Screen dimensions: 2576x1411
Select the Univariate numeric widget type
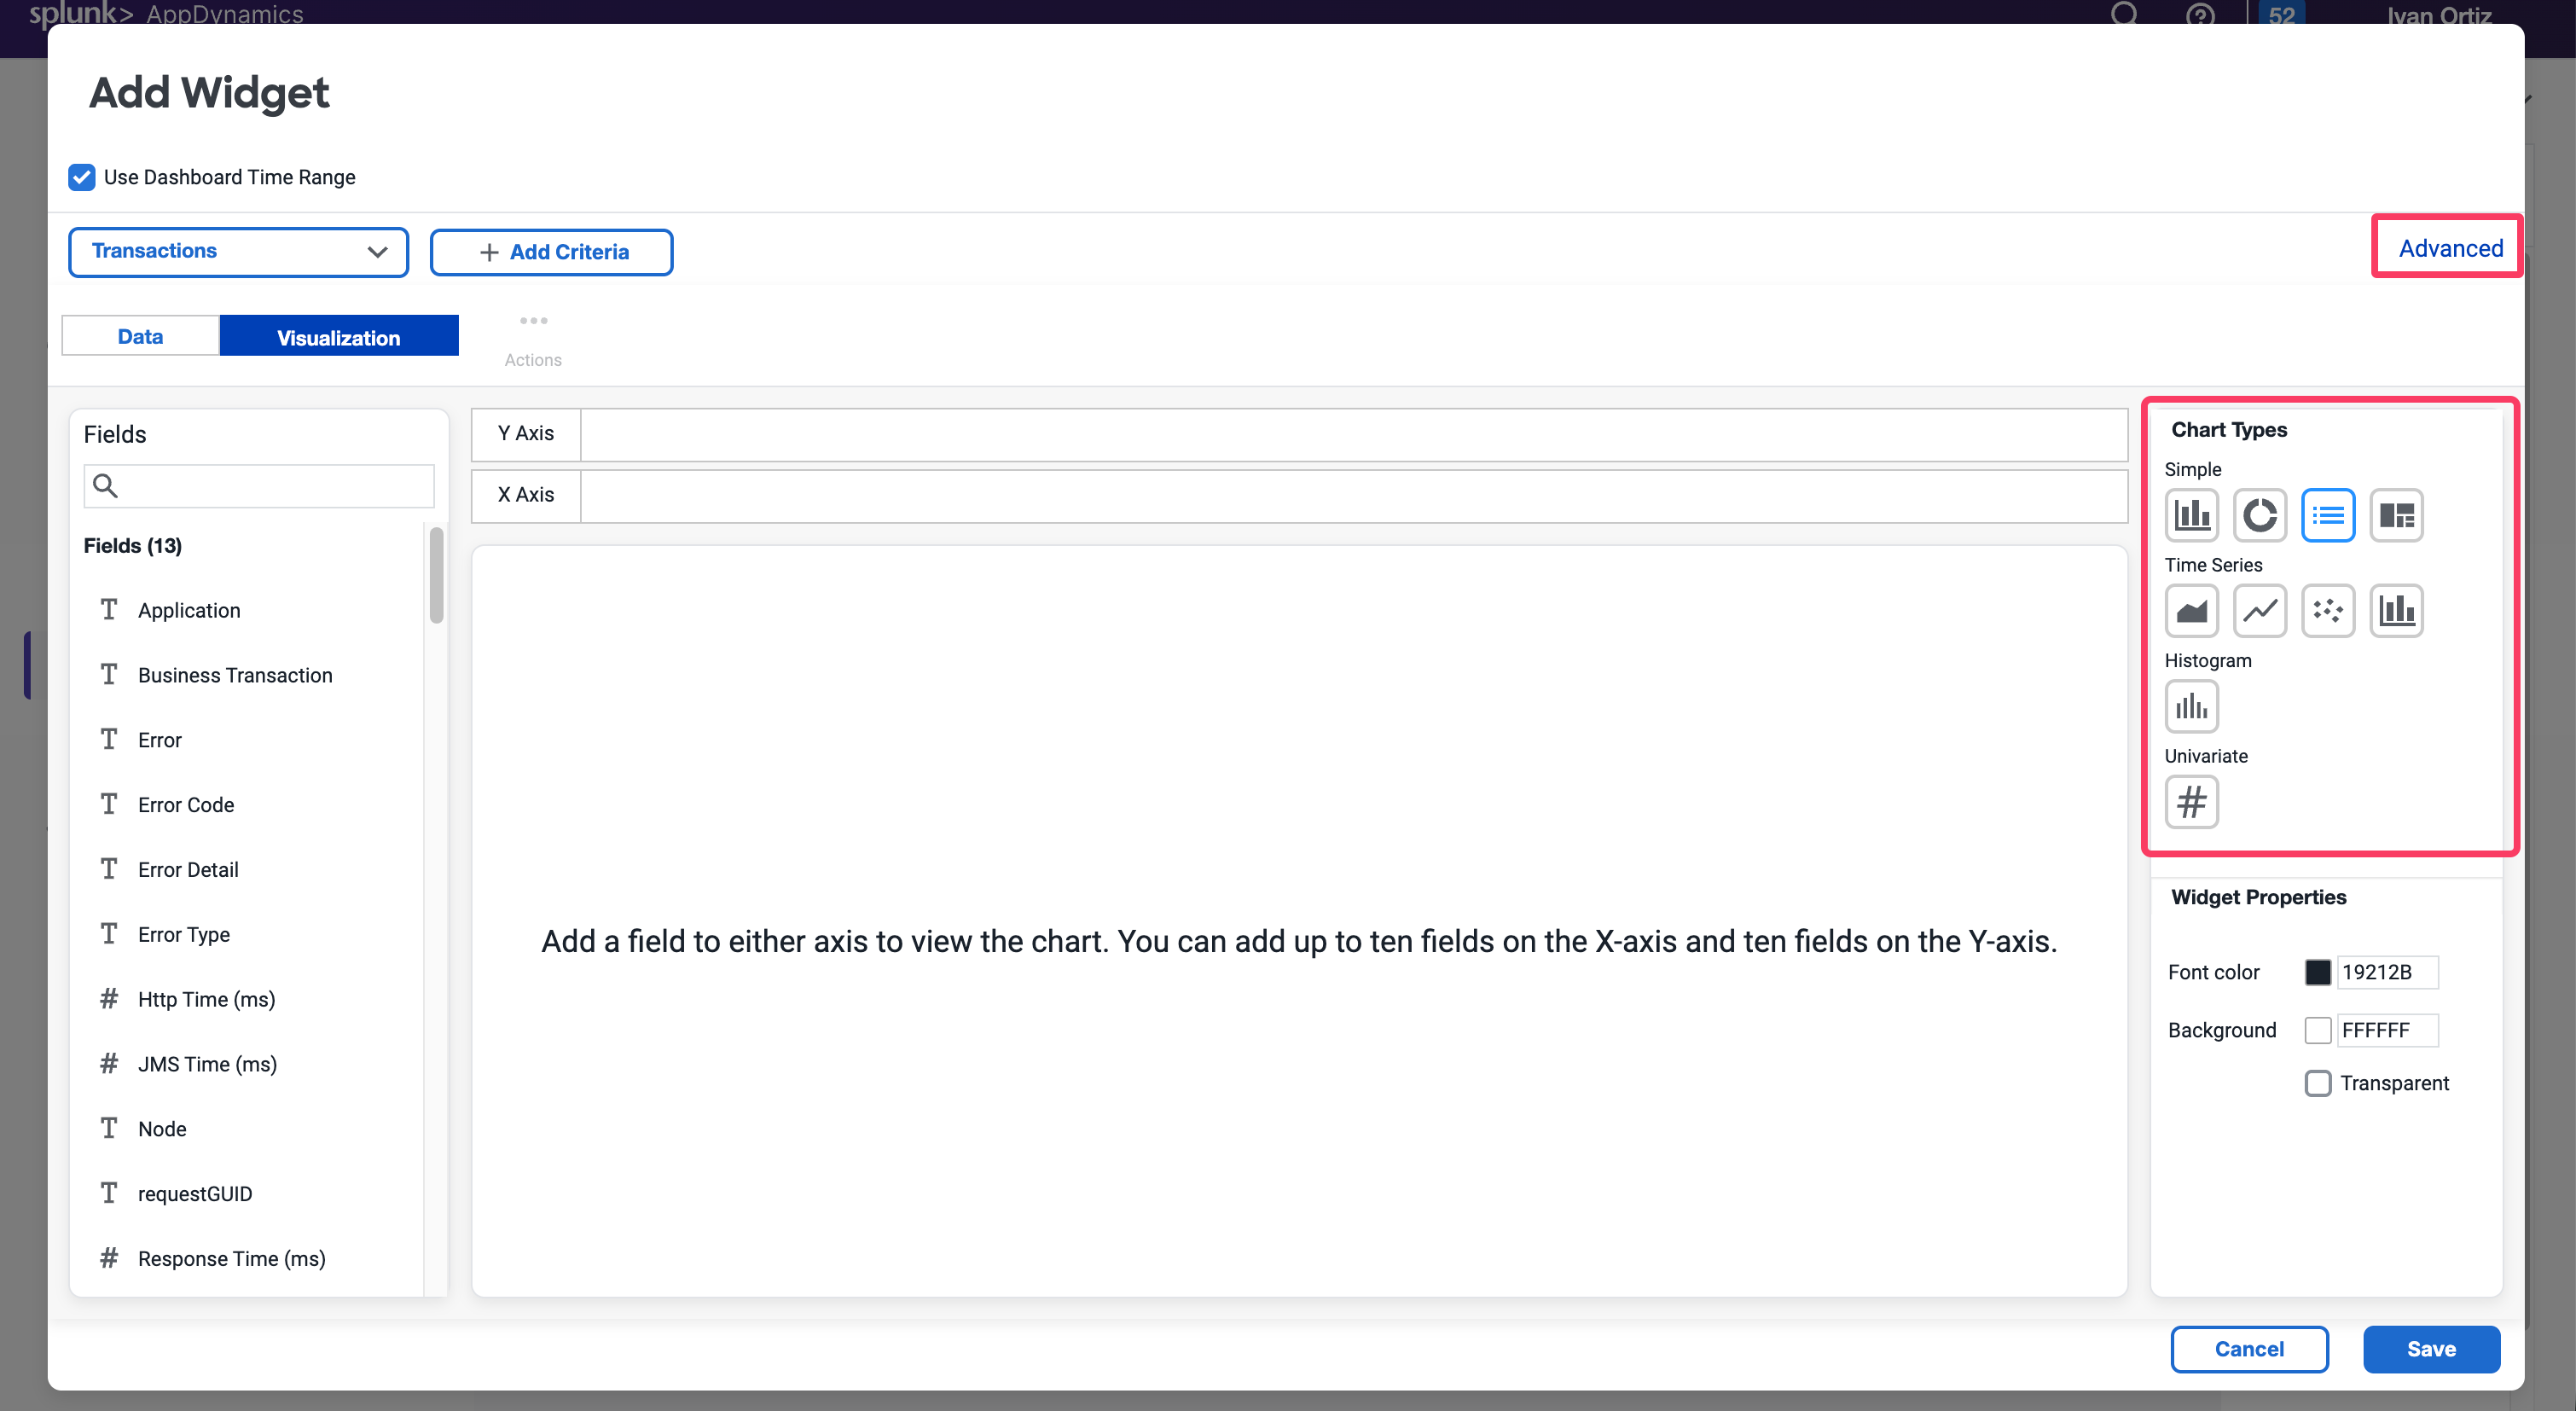click(2191, 802)
